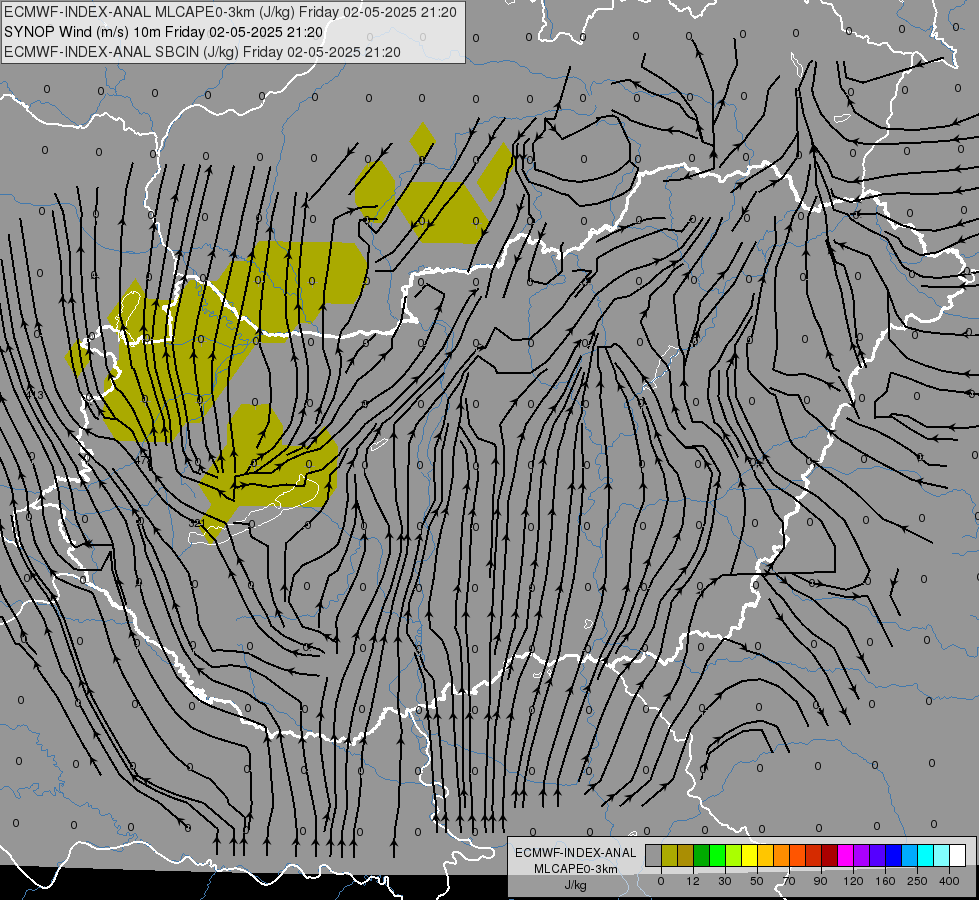Click the station value '321' on the map
Image resolution: width=979 pixels, height=900 pixels.
coord(196,522)
